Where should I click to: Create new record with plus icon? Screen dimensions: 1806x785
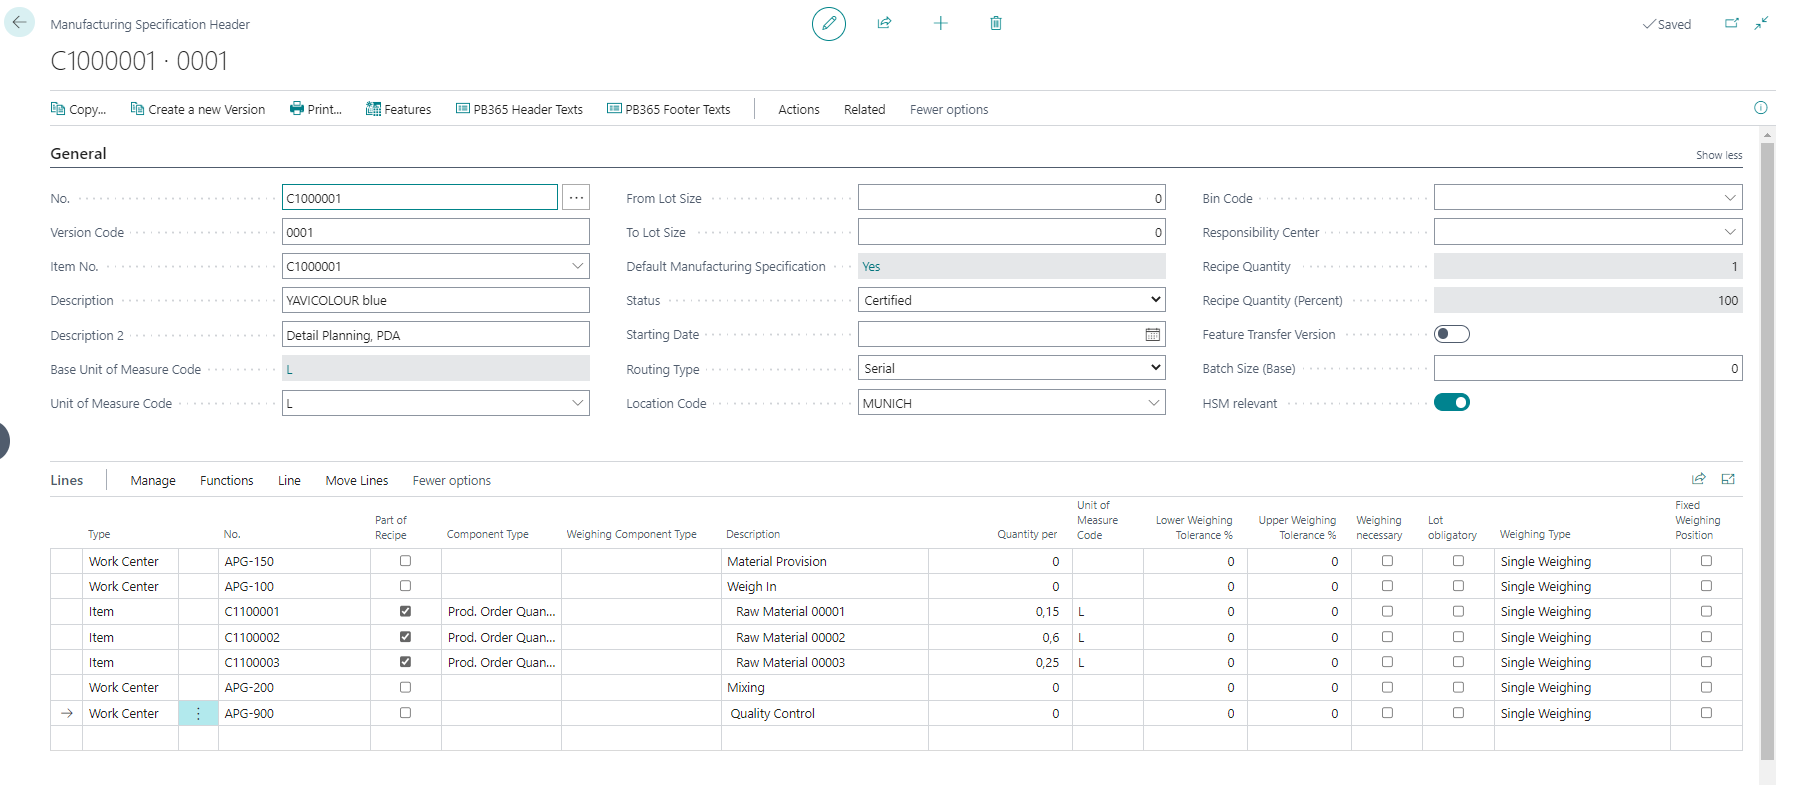pos(940,23)
